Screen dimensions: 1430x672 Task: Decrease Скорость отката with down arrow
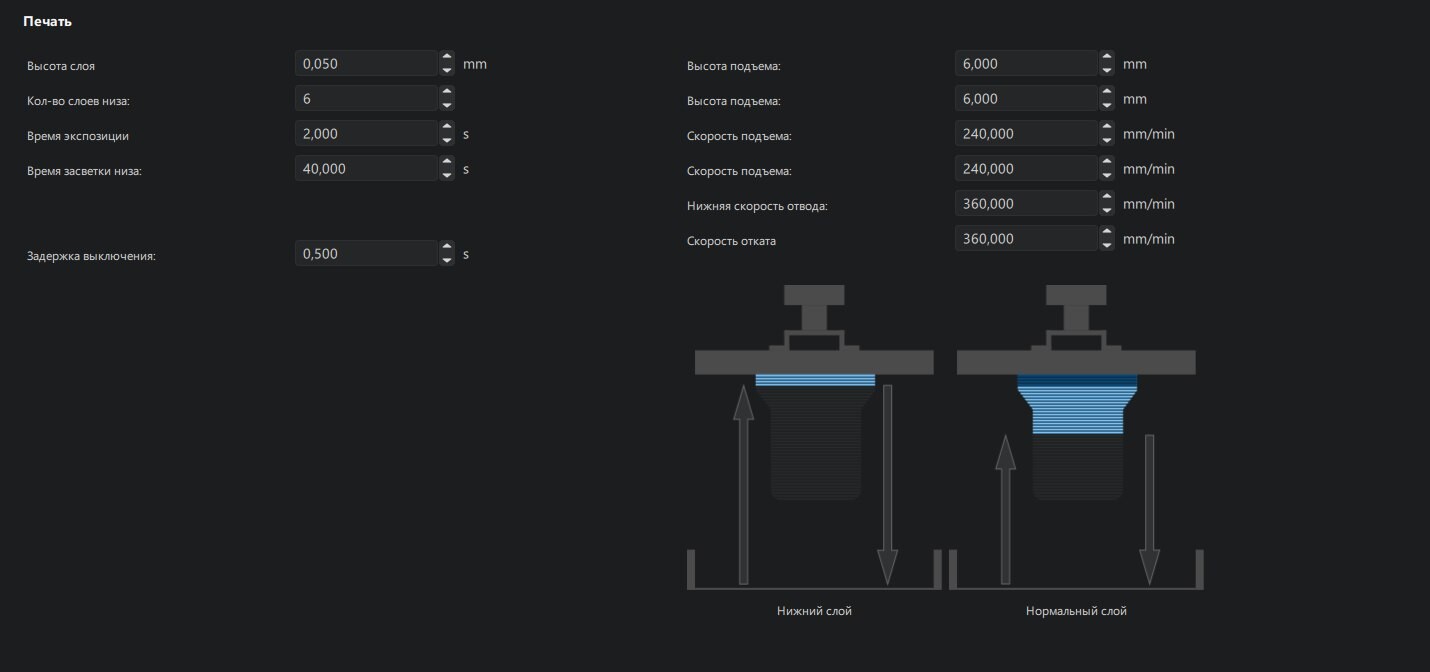(x=1107, y=245)
